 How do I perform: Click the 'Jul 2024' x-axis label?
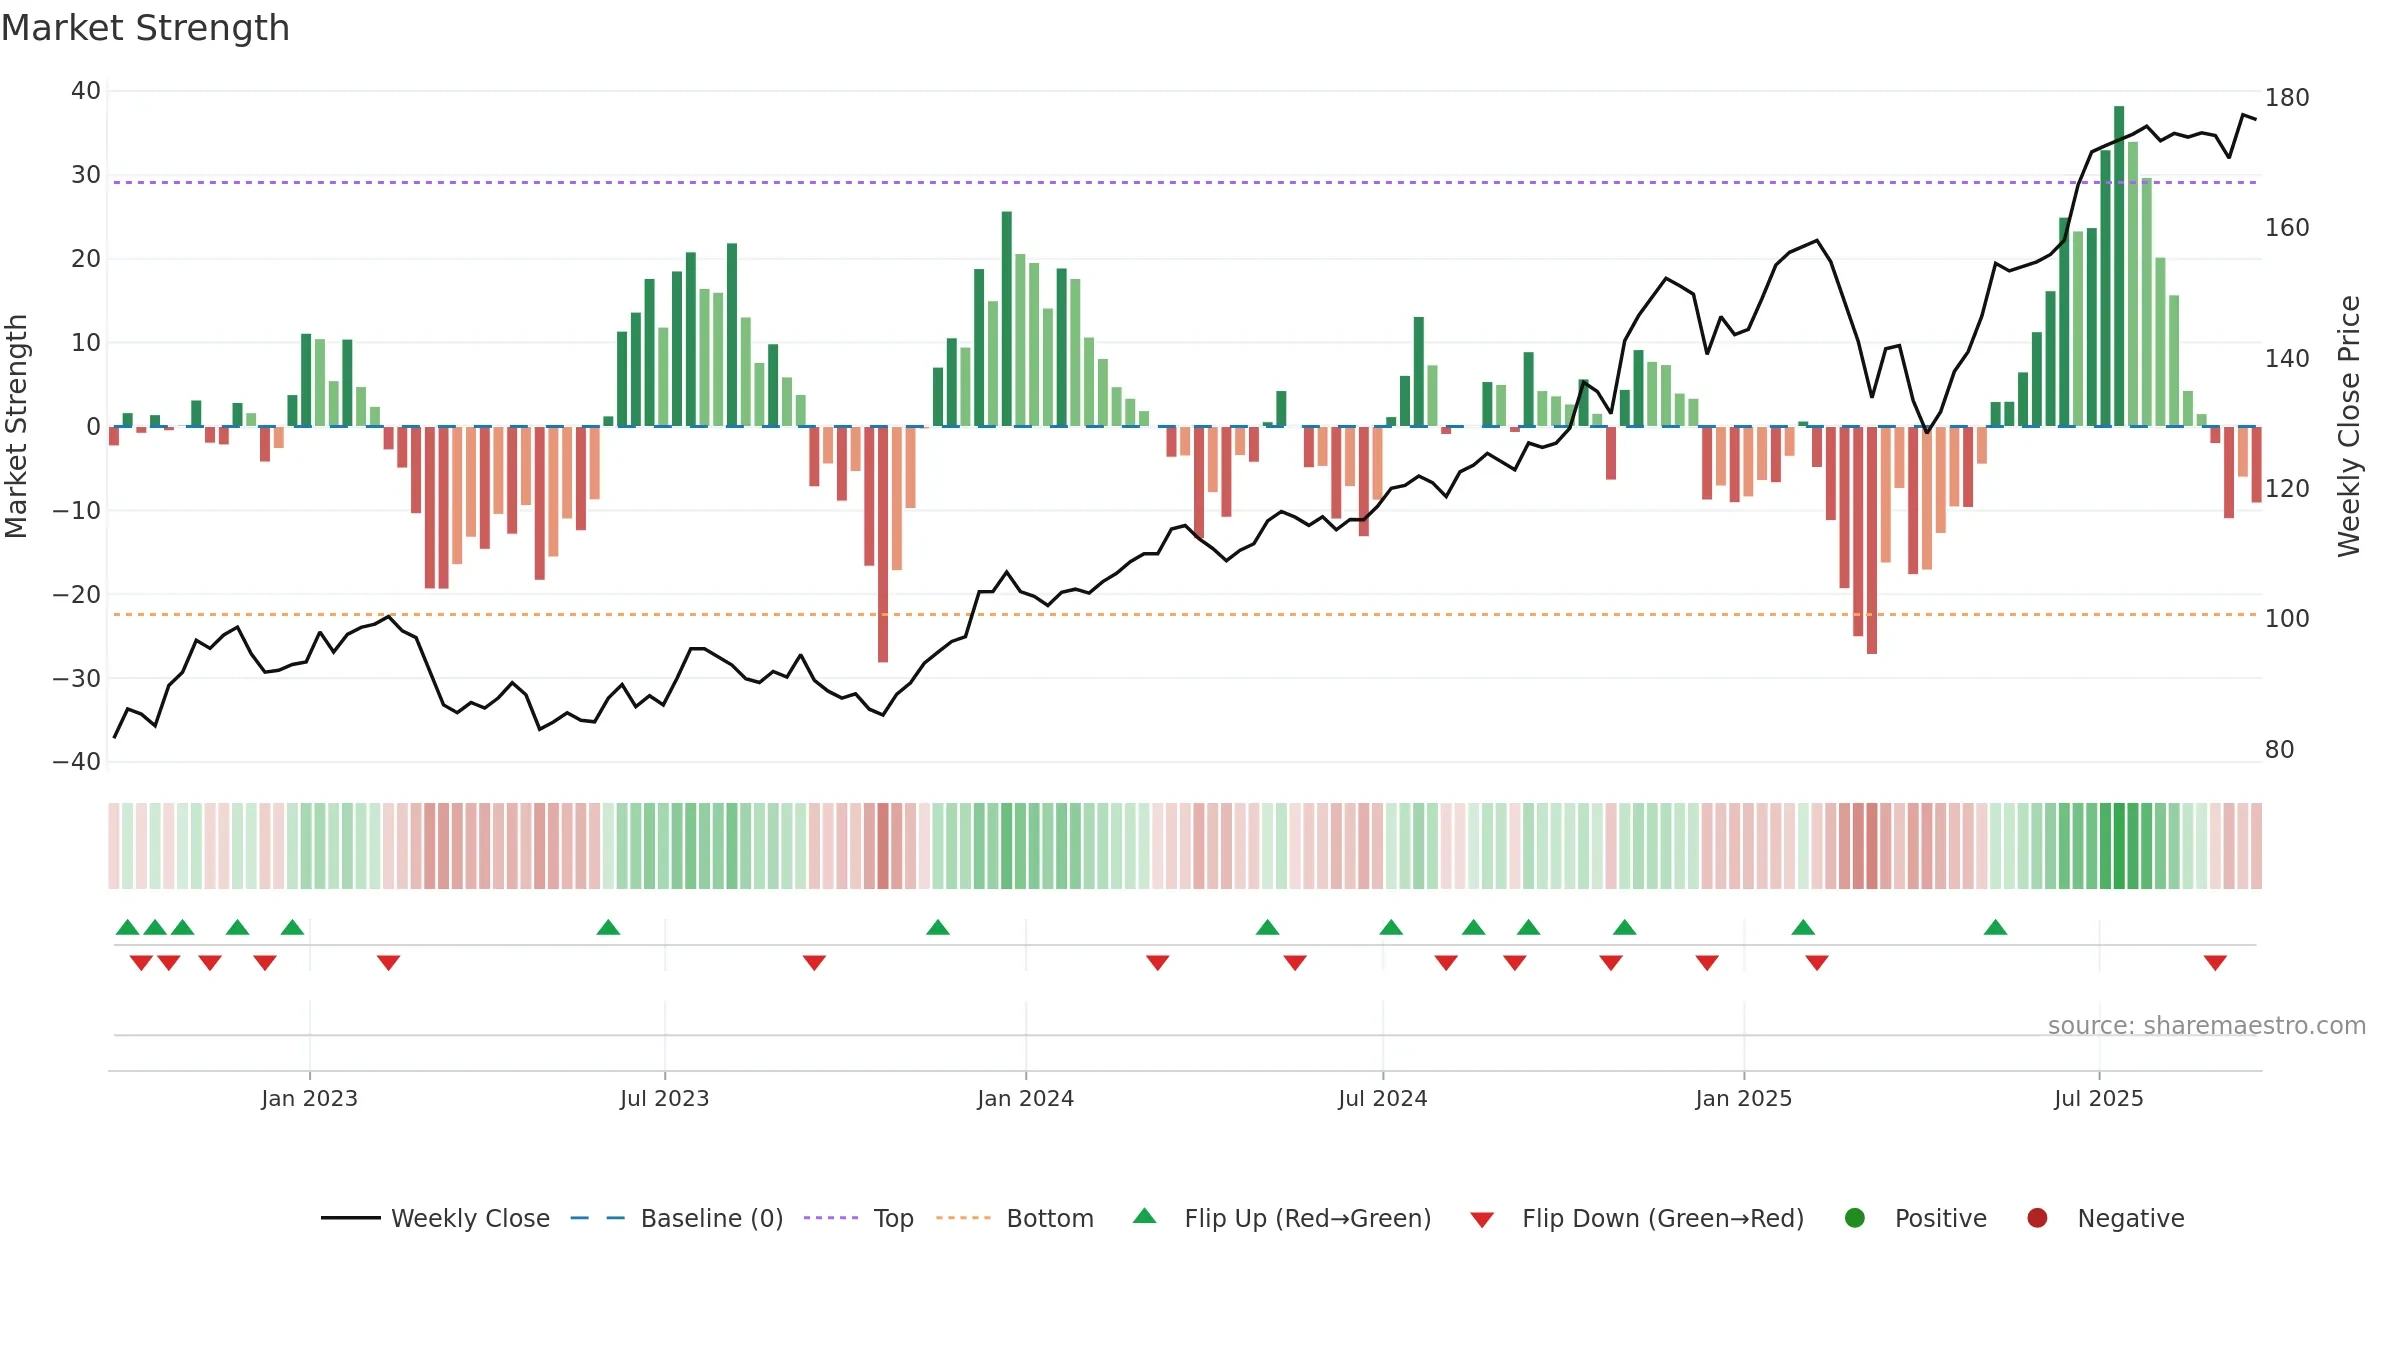[1382, 1098]
